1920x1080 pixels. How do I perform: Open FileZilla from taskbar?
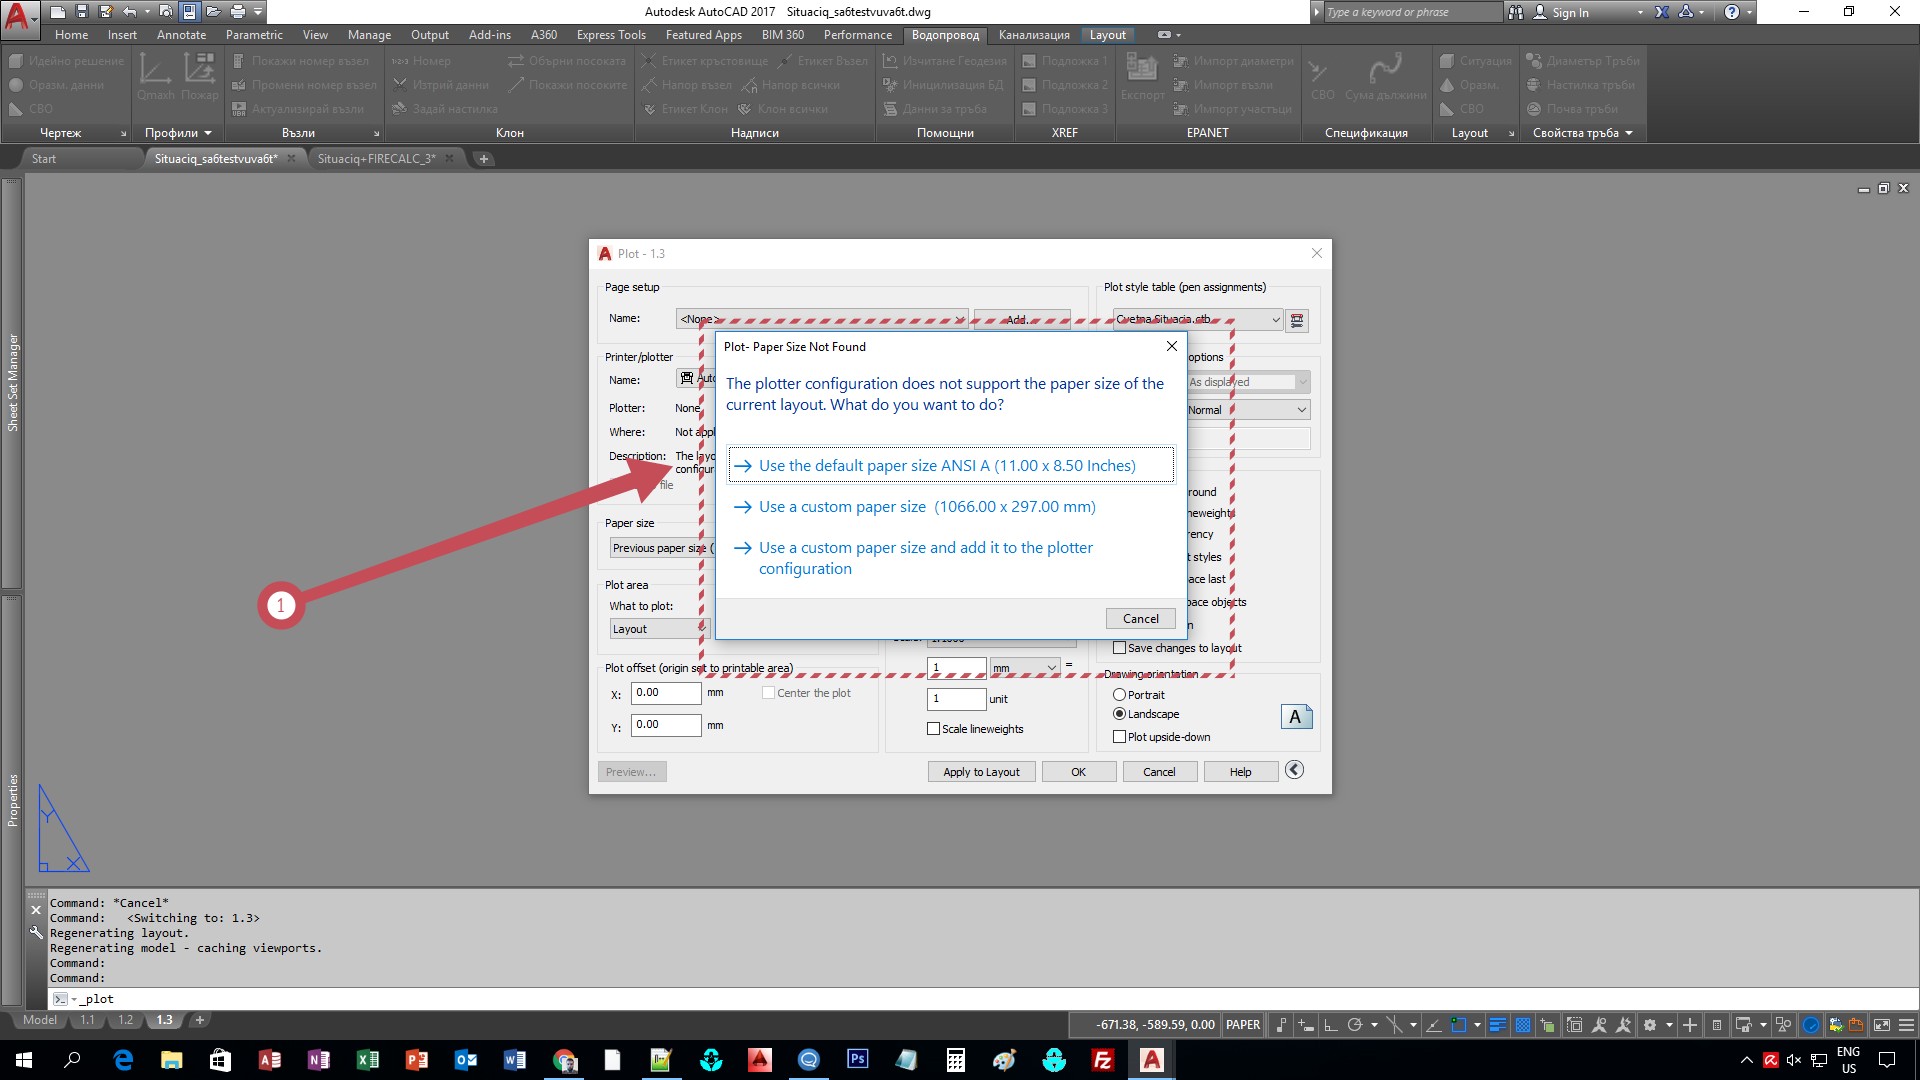tap(1102, 1060)
